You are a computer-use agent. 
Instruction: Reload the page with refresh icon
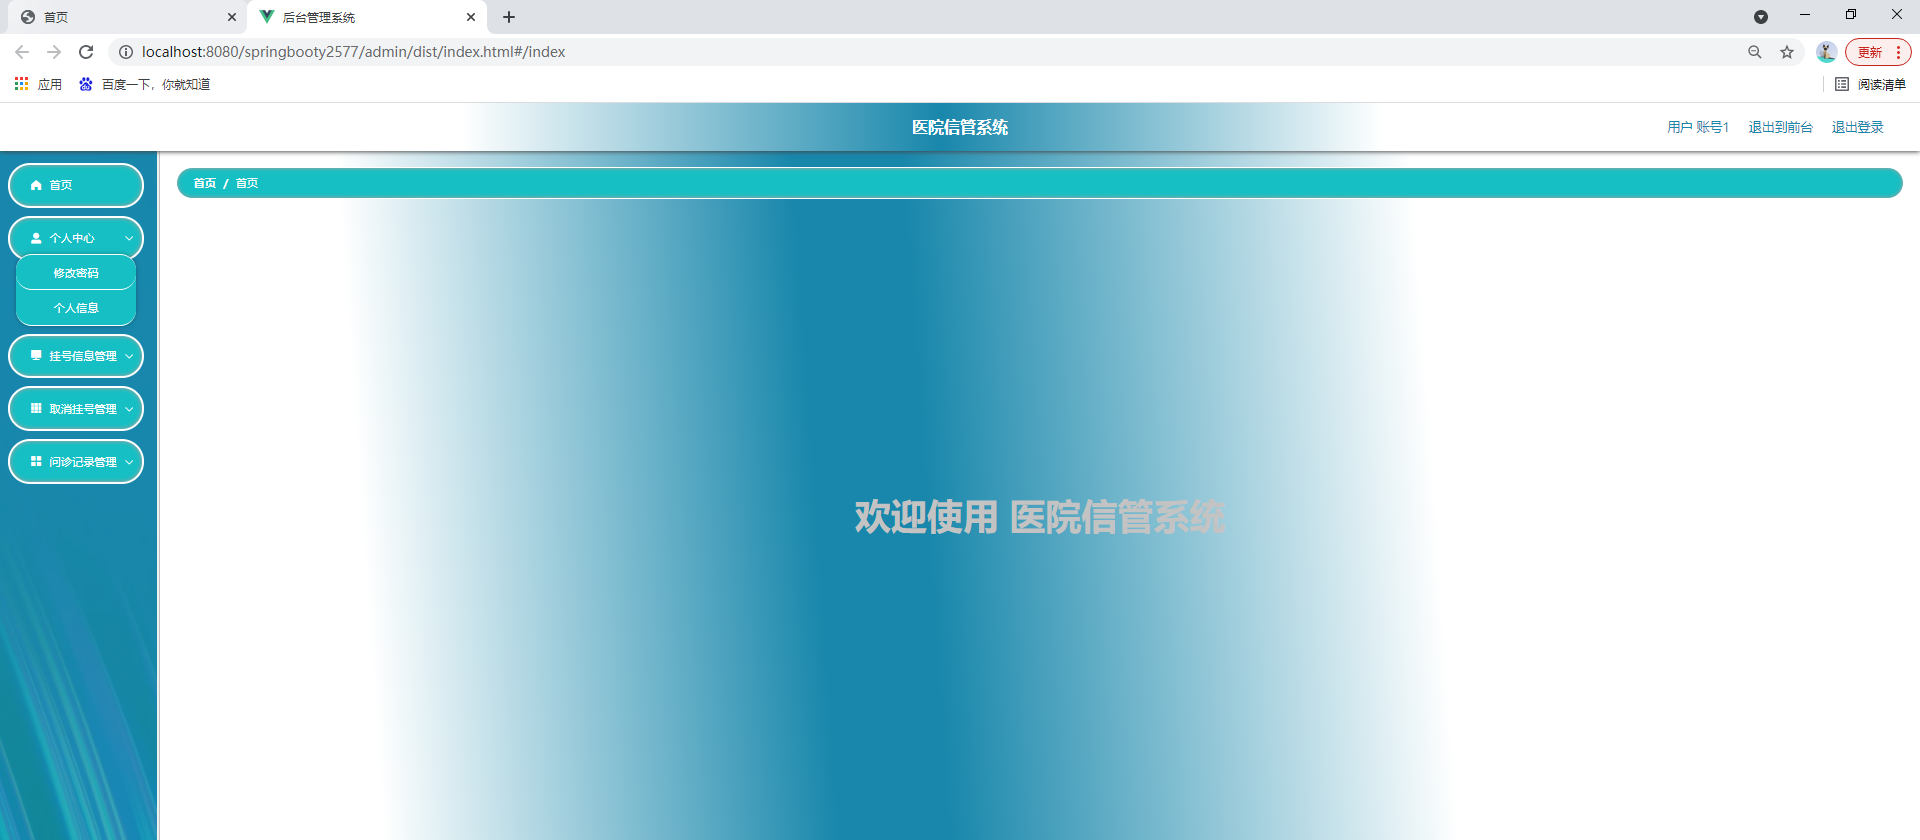click(x=86, y=52)
